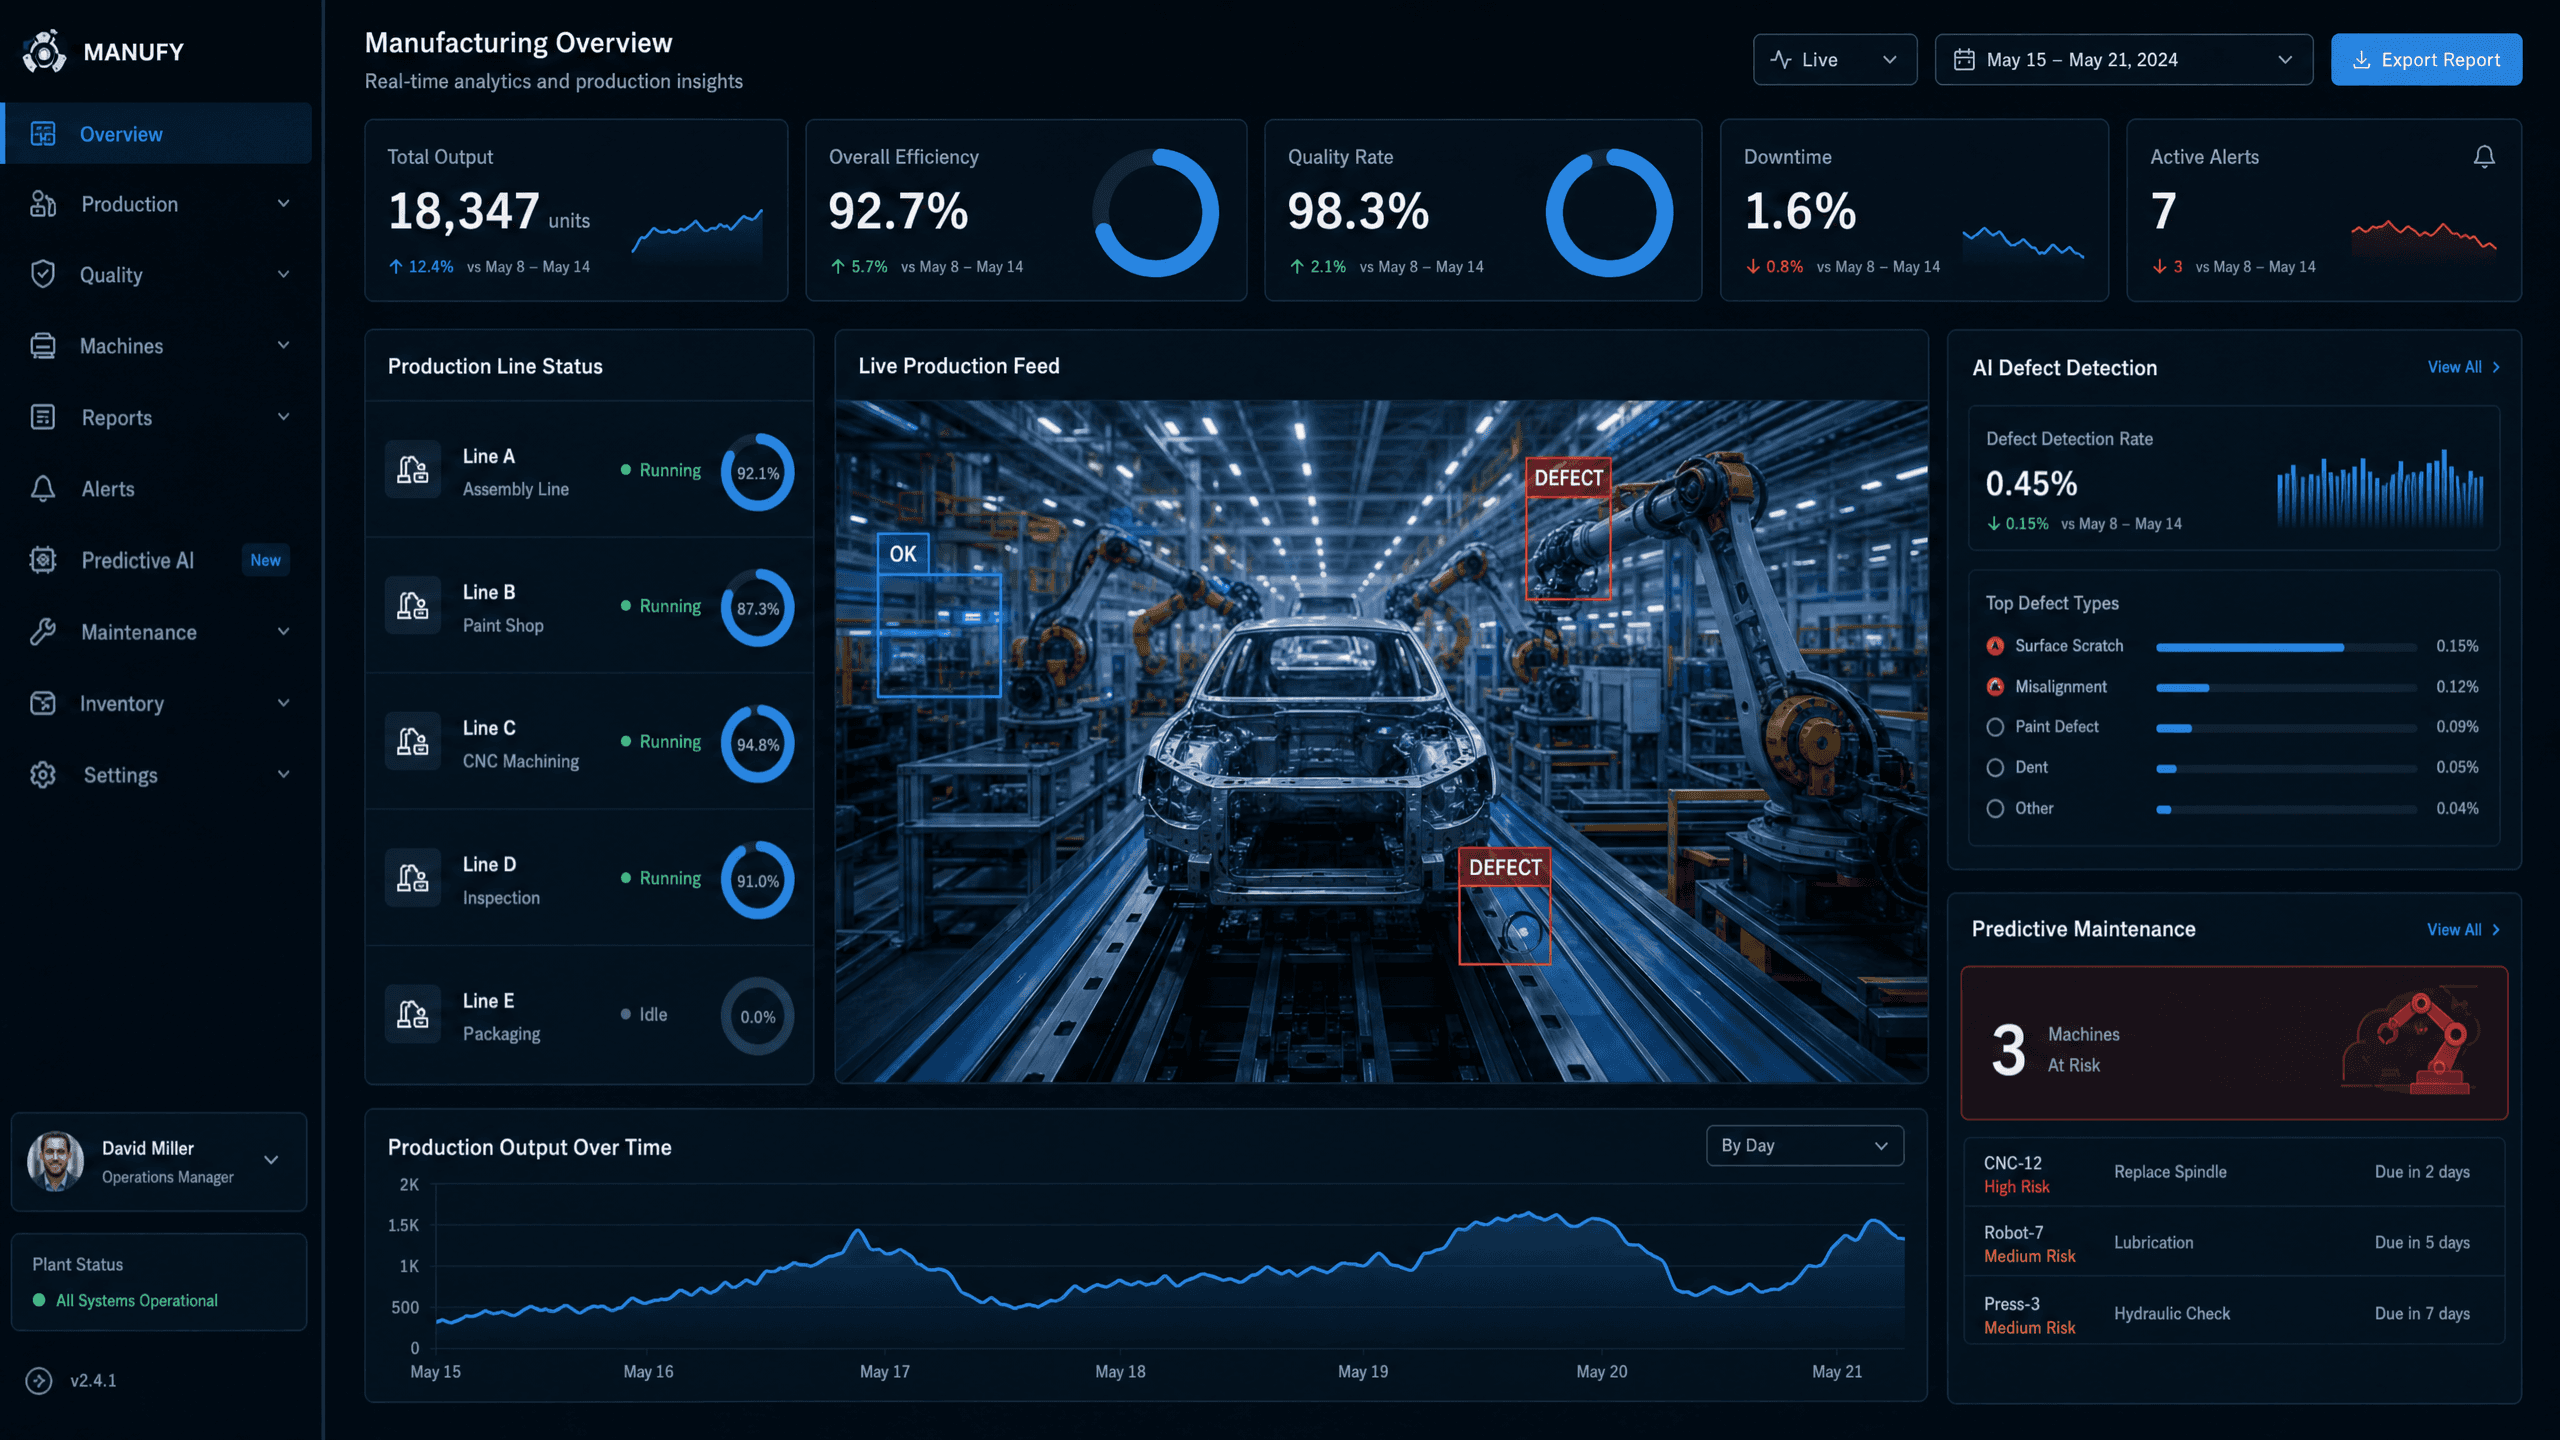Select the Surface Scratch defect type radio
The image size is (2560, 1440).
coord(1995,646)
